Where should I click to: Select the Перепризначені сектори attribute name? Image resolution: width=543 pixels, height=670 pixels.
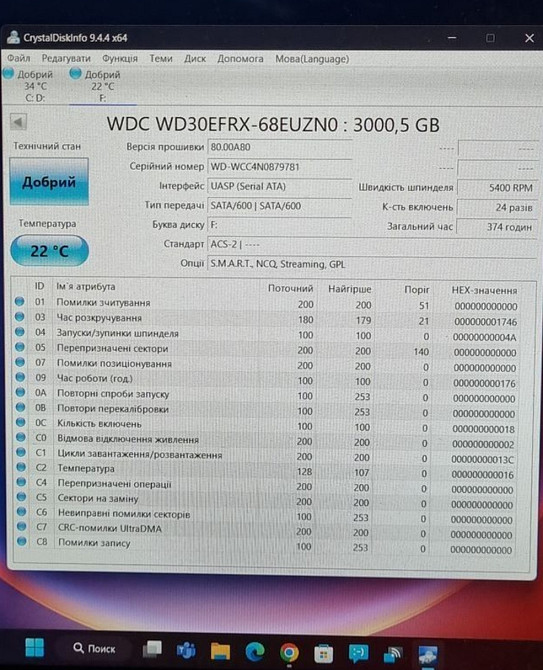113,349
